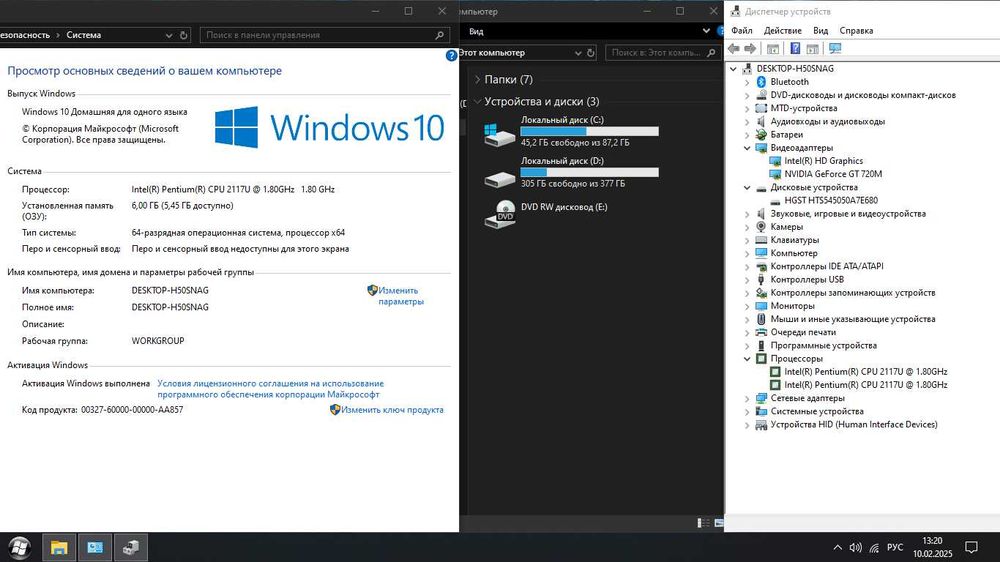
Task: Click the Local Disk (D:) usage bar
Action: pos(589,172)
